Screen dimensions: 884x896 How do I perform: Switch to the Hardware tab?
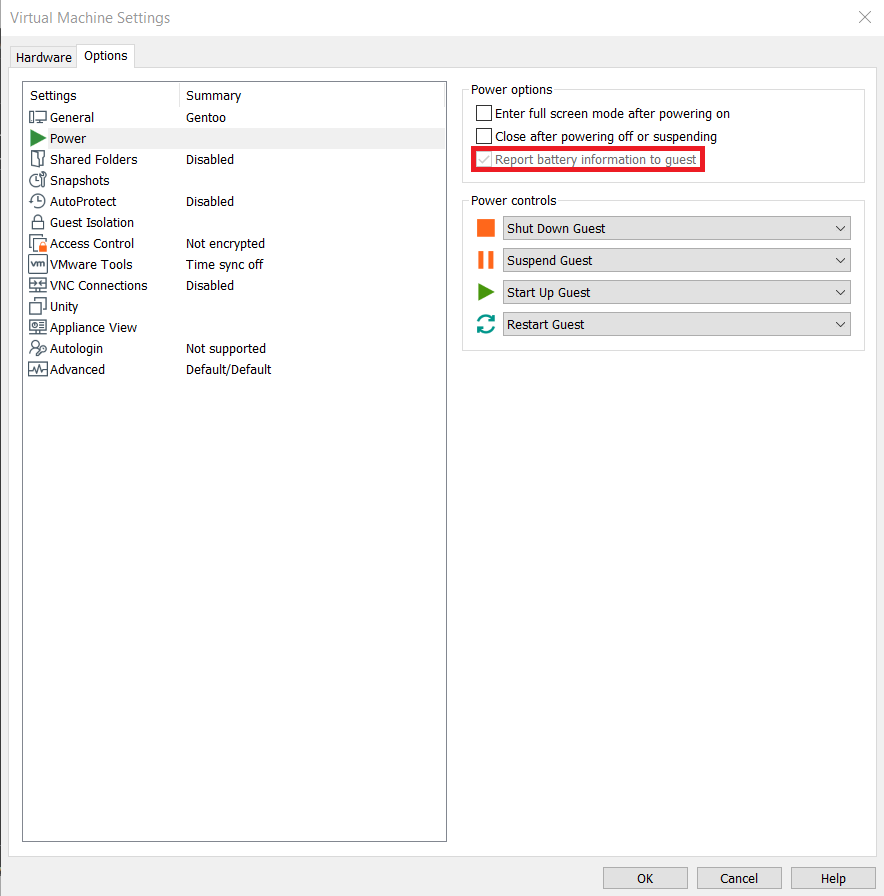[x=43, y=57]
